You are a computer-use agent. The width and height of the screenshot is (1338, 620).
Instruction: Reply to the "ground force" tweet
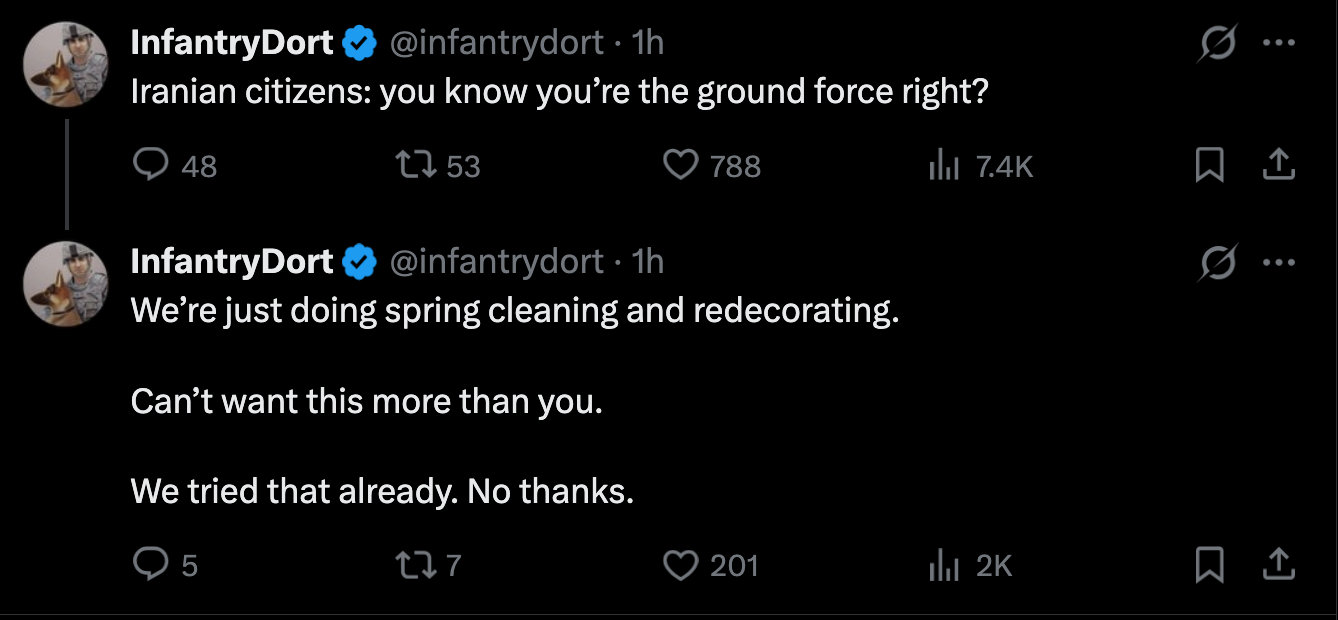[x=150, y=166]
